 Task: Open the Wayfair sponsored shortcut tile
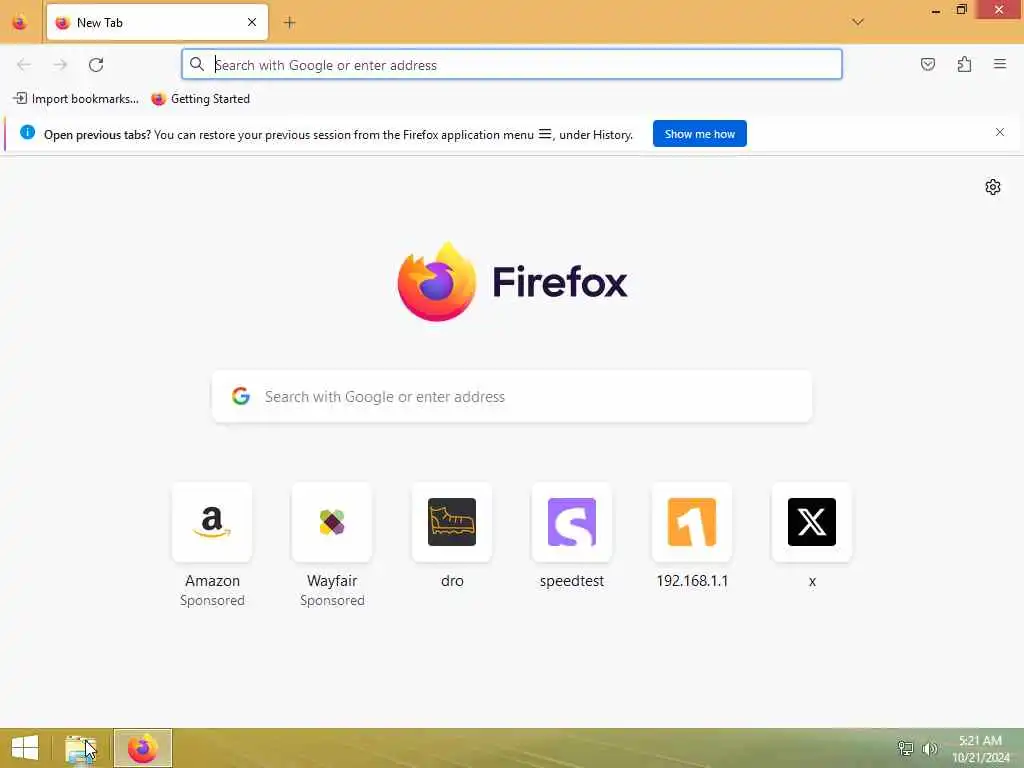[332, 522]
